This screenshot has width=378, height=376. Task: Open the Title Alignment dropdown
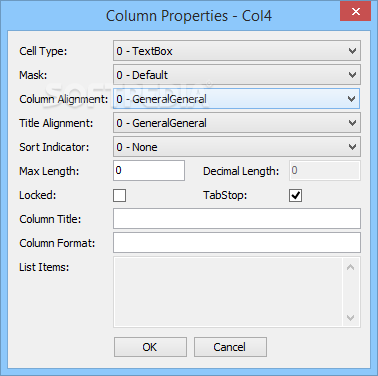click(x=237, y=123)
